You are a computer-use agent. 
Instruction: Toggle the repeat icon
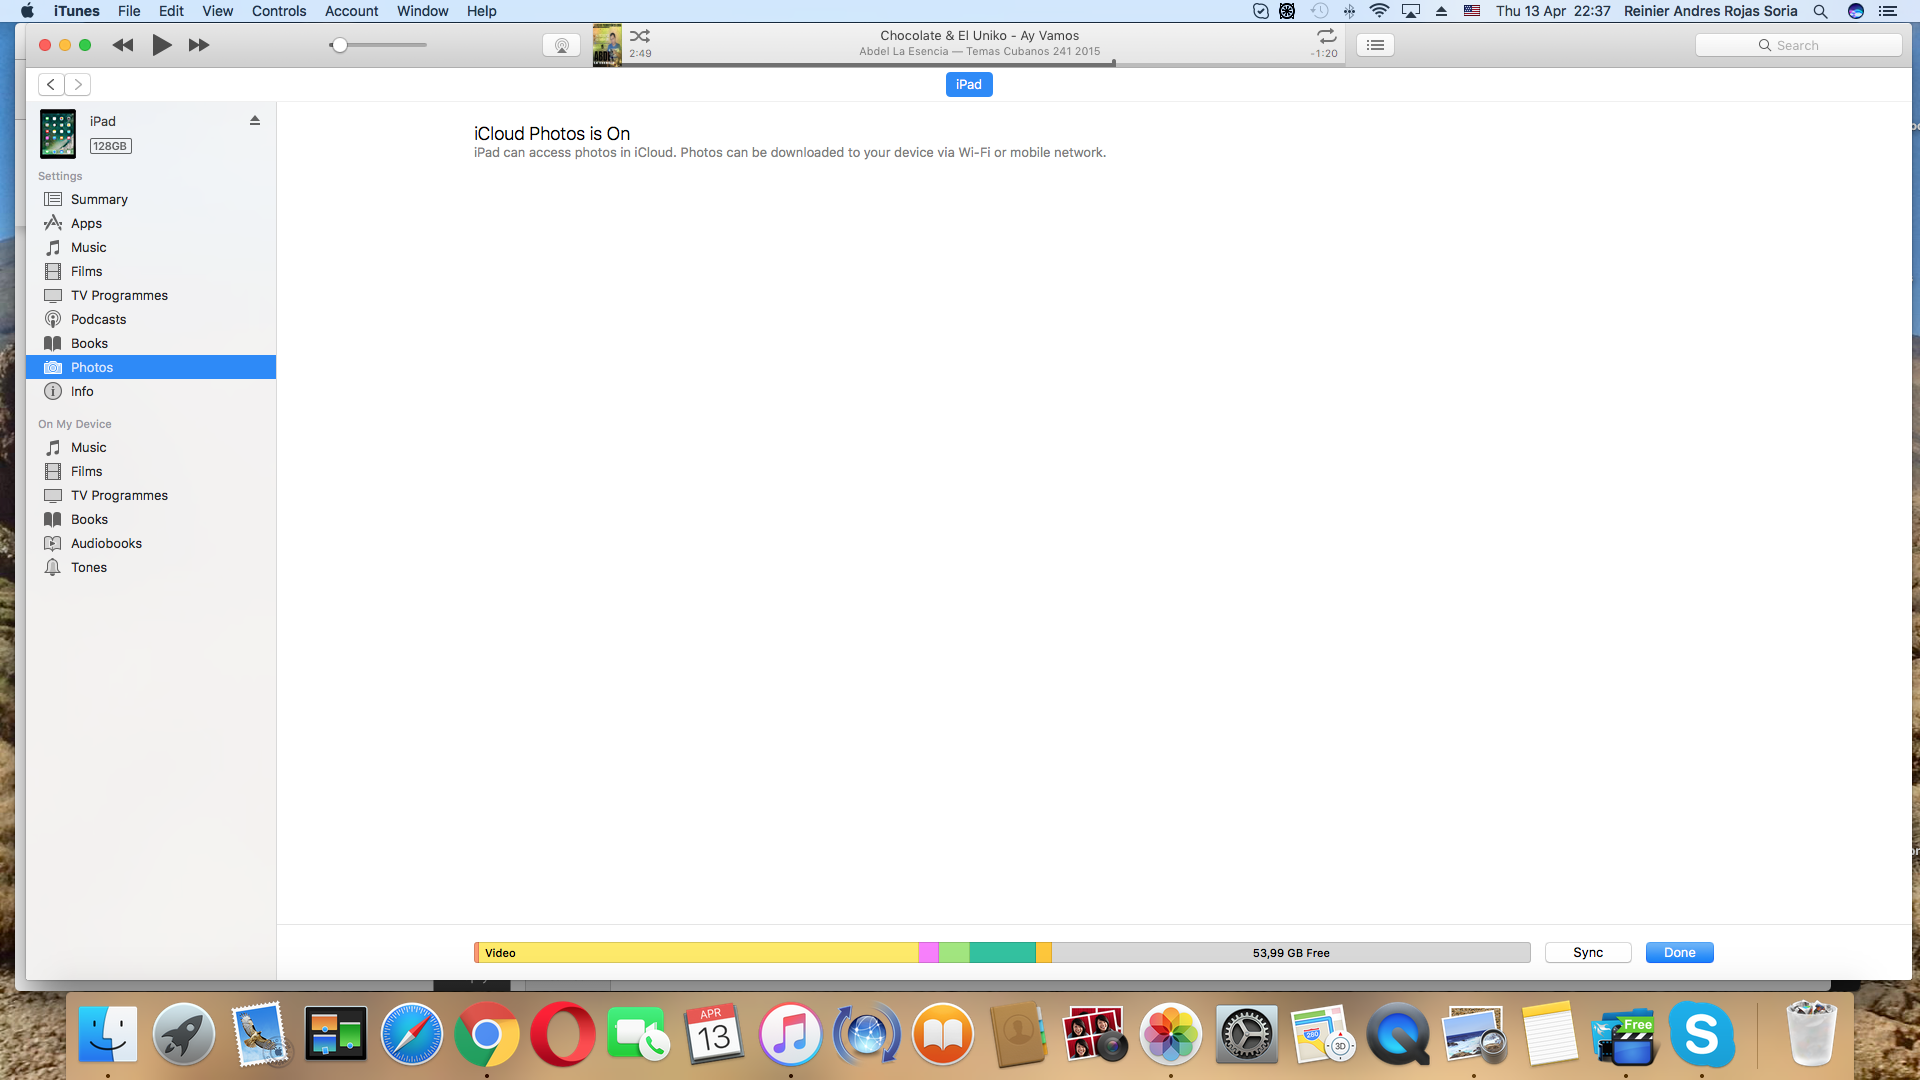[1326, 35]
